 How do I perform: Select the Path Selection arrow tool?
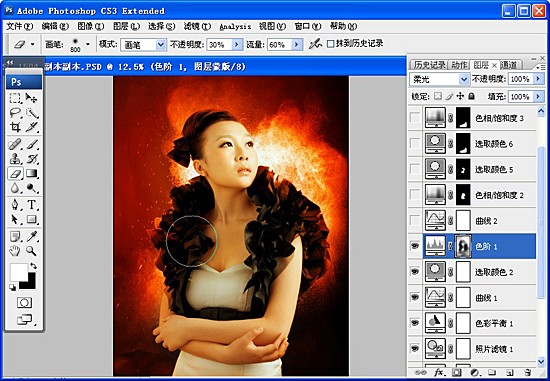15,219
